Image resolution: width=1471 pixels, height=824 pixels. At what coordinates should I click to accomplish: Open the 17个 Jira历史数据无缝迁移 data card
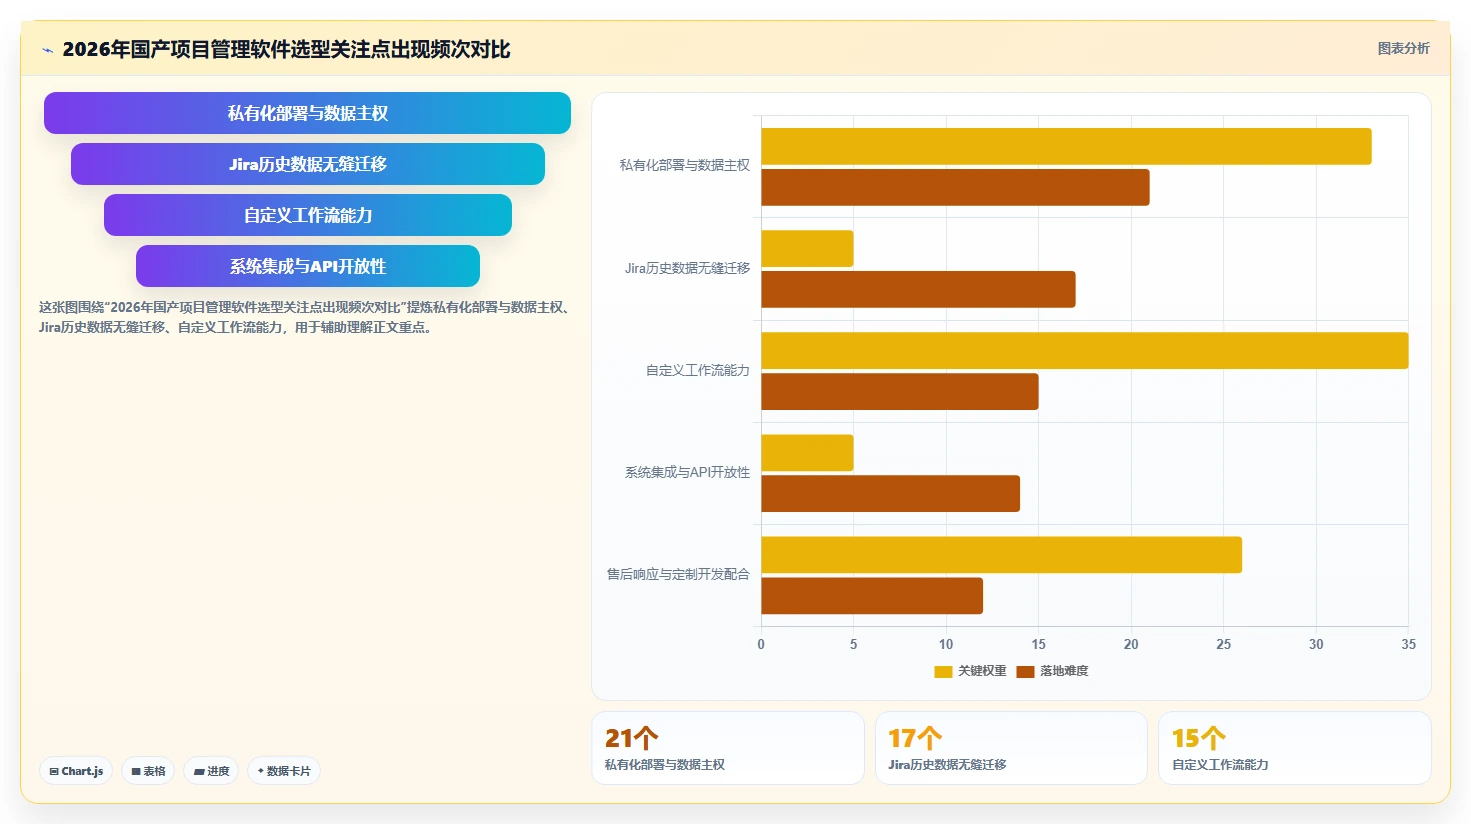pyautogui.click(x=1011, y=748)
